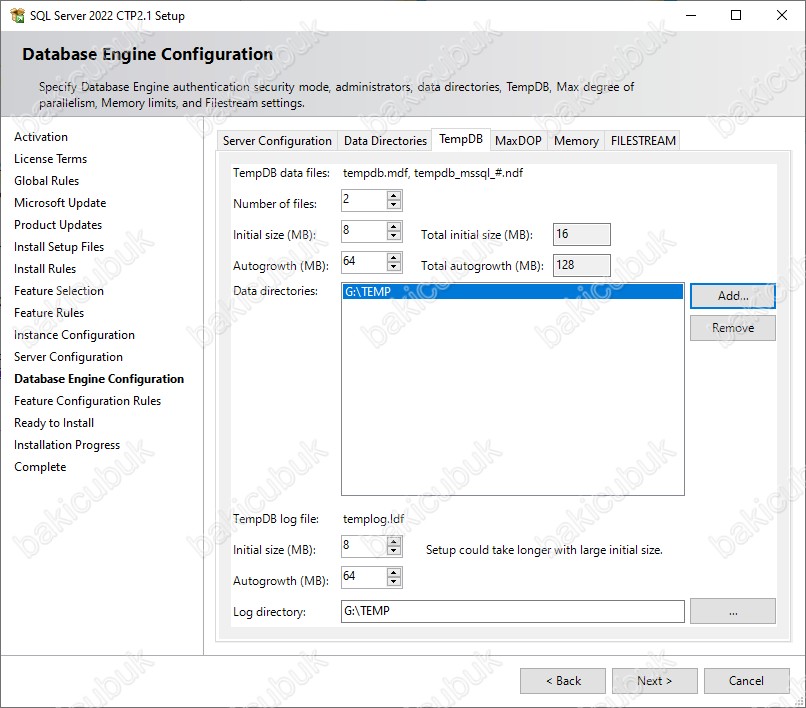Increase TempDB data Initial size value
The width and height of the screenshot is (806, 708).
pyautogui.click(x=394, y=227)
